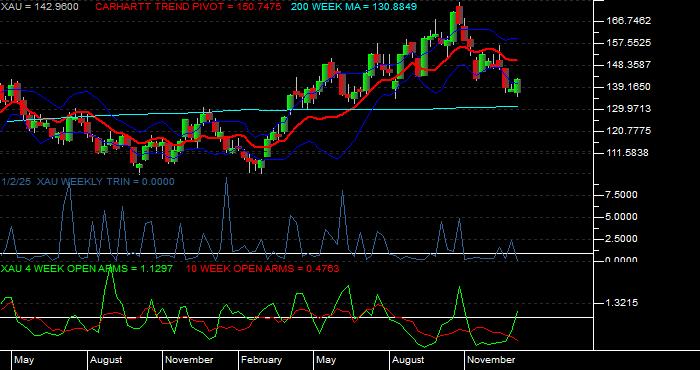Click the XAU = 142.9600 price label
The width and height of the screenshot is (700, 370).
coord(39,7)
